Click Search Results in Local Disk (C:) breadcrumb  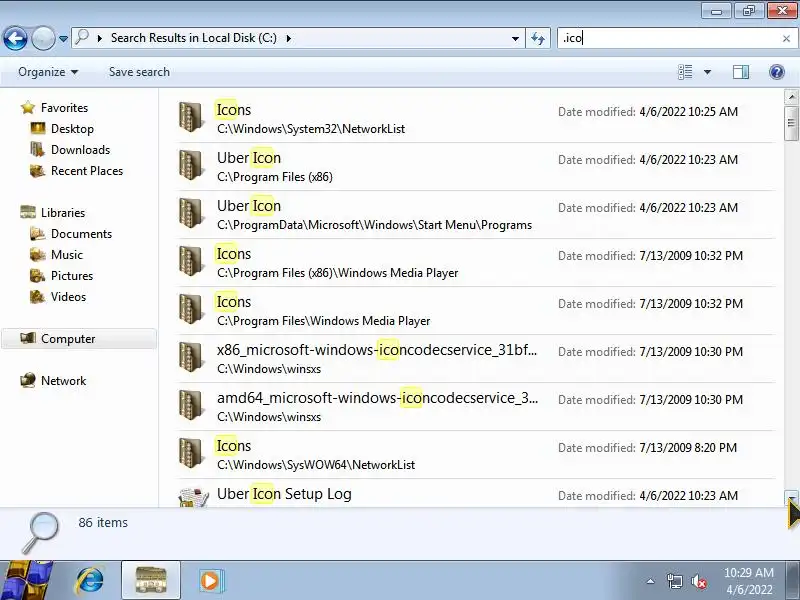(194, 38)
